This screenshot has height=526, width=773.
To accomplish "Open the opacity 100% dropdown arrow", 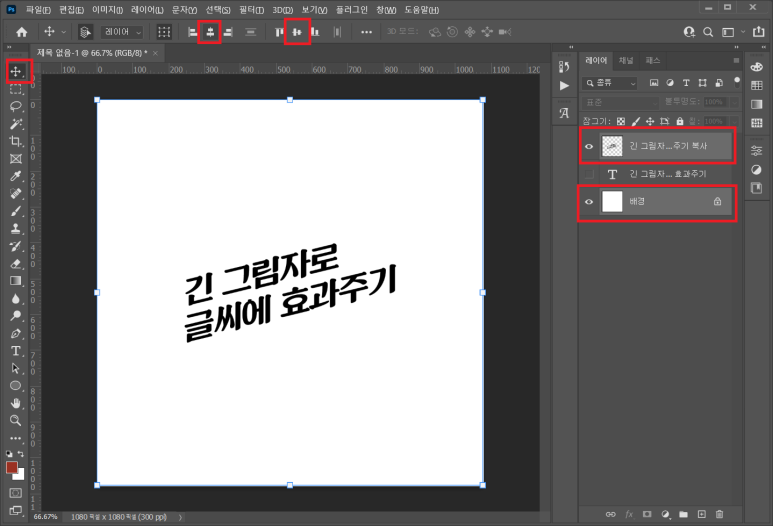I will tap(735, 103).
